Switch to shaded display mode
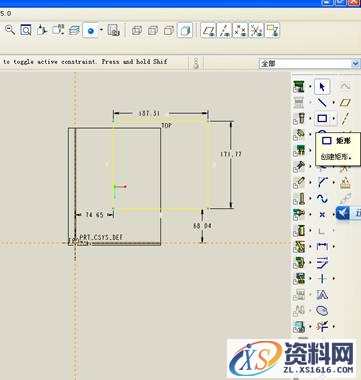The height and width of the screenshot is (380, 361). coord(185,31)
